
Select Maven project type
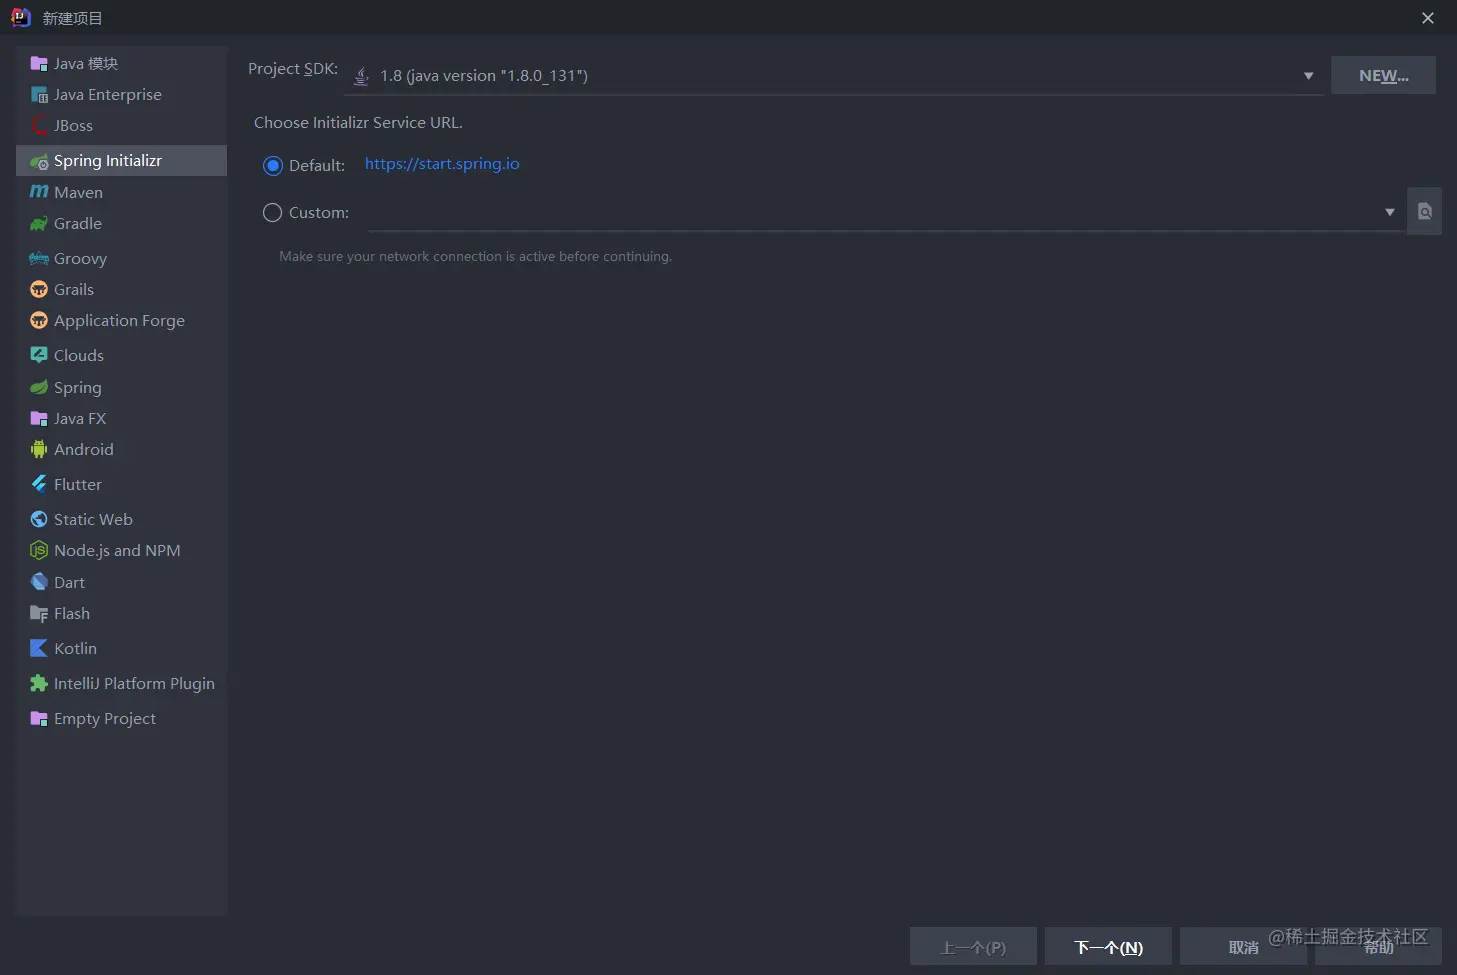click(x=121, y=192)
